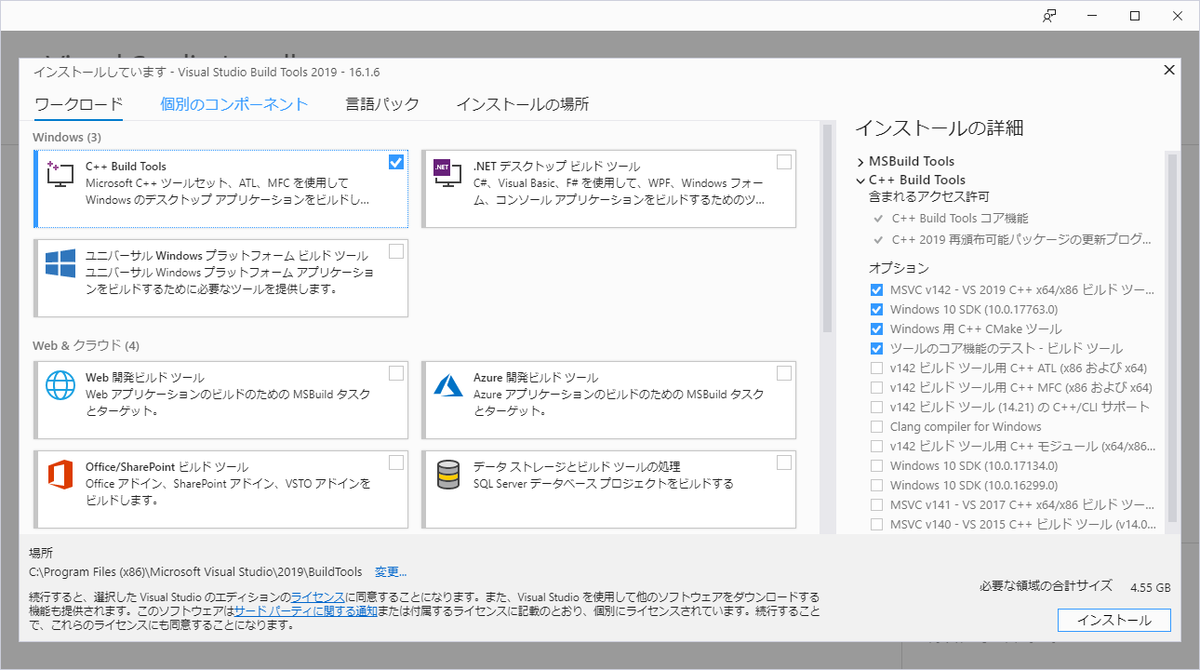
Task: Click the Windows (3) section header
Action: click(x=67, y=137)
